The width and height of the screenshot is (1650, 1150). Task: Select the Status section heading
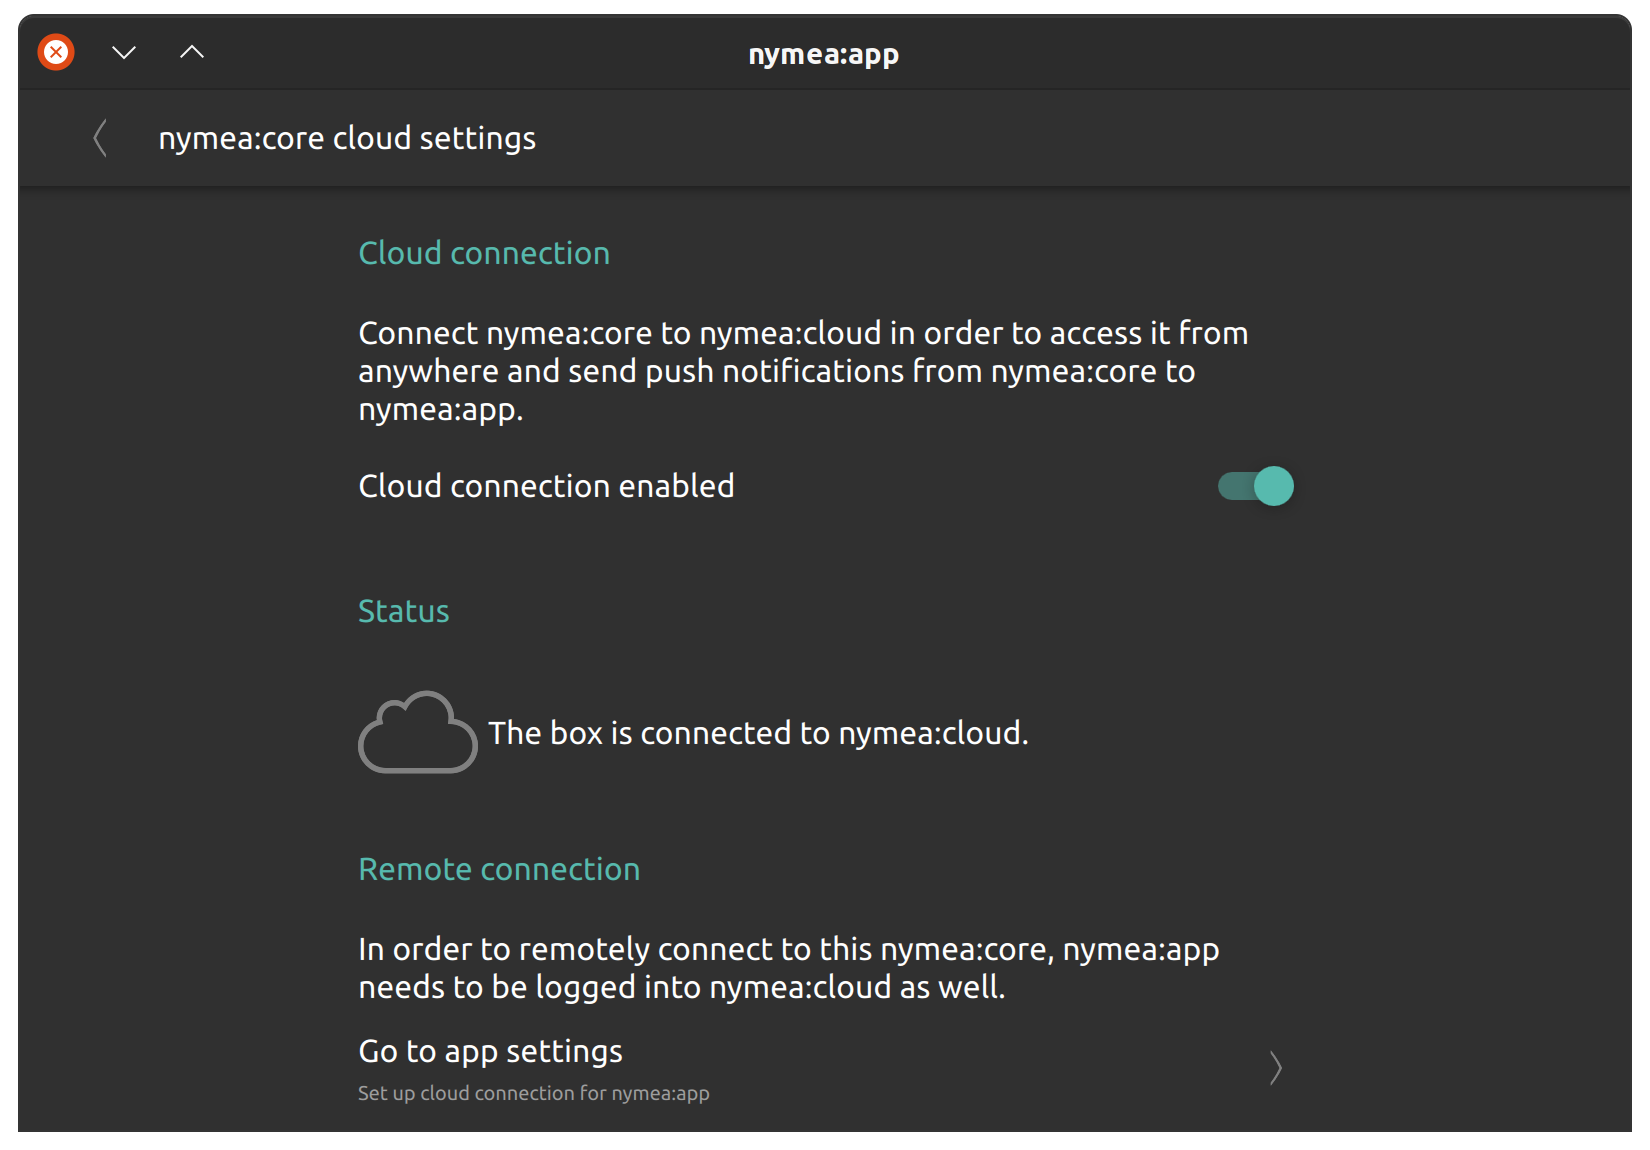[404, 611]
